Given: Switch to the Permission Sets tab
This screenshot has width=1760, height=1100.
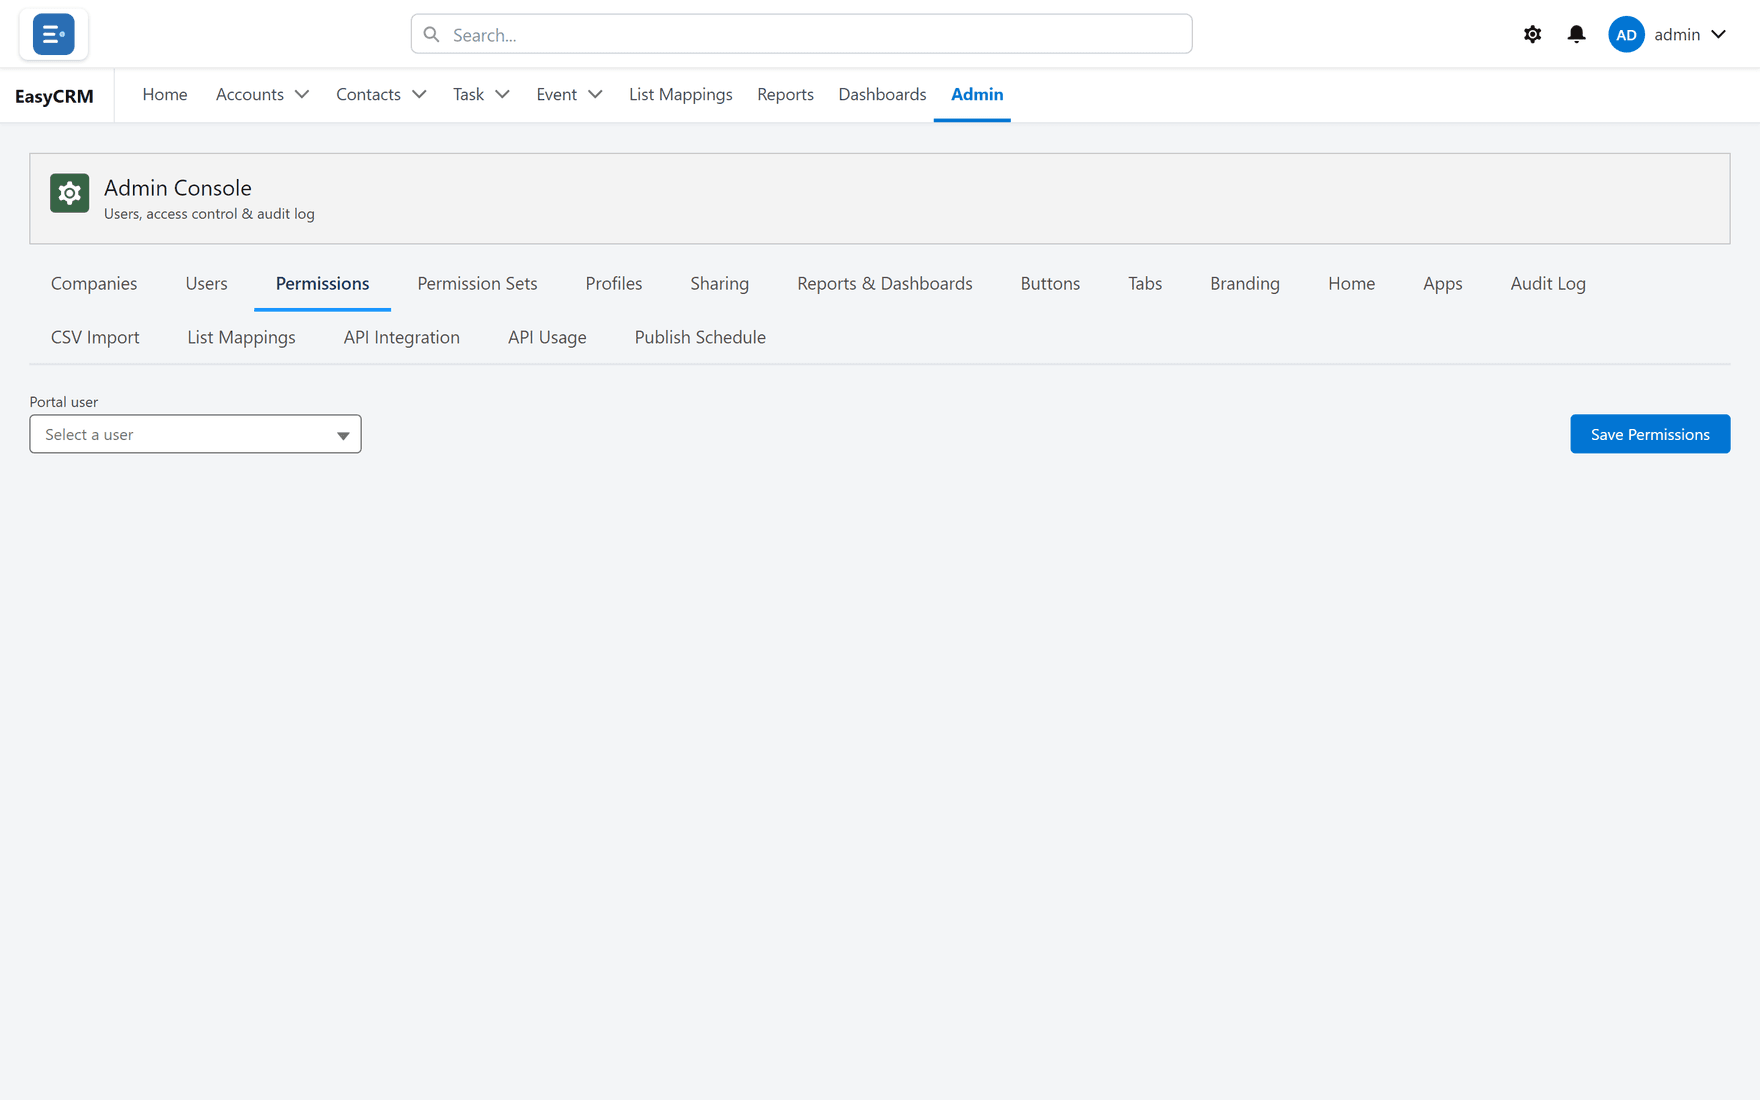Looking at the screenshot, I should click(x=477, y=283).
